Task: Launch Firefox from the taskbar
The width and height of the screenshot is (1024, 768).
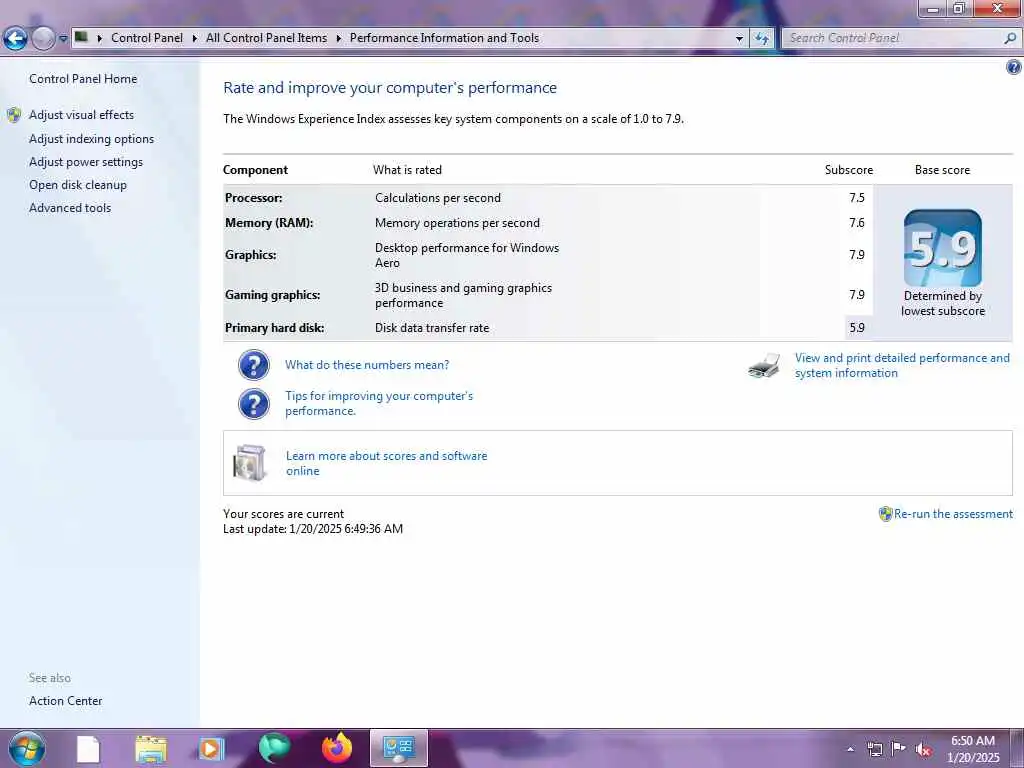Action: click(x=336, y=748)
